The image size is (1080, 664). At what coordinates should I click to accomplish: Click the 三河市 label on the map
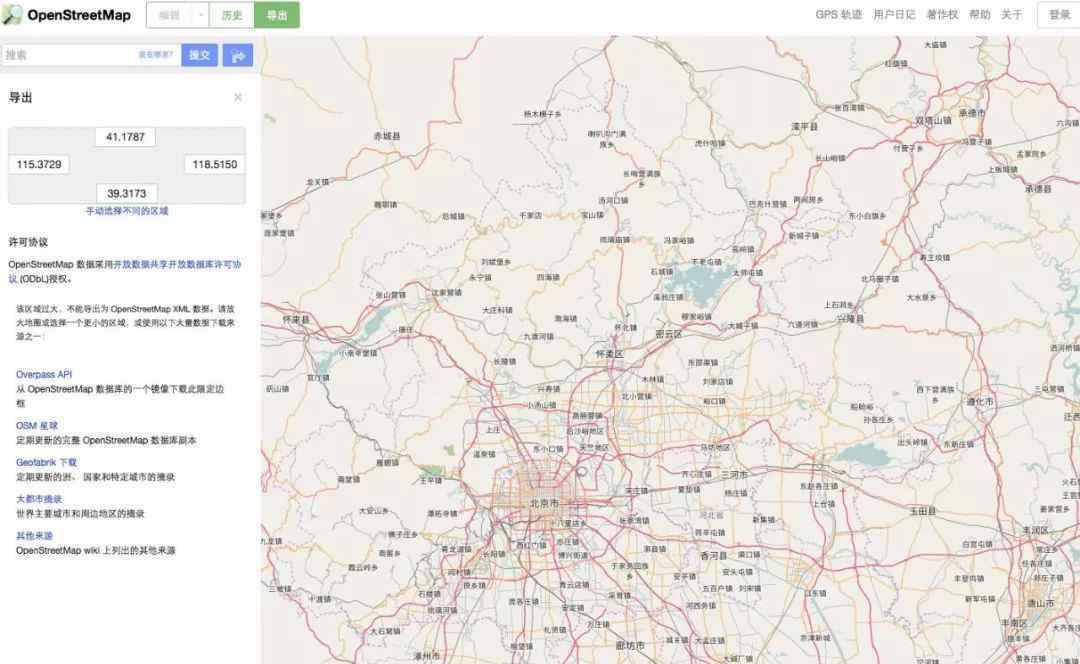coord(734,475)
